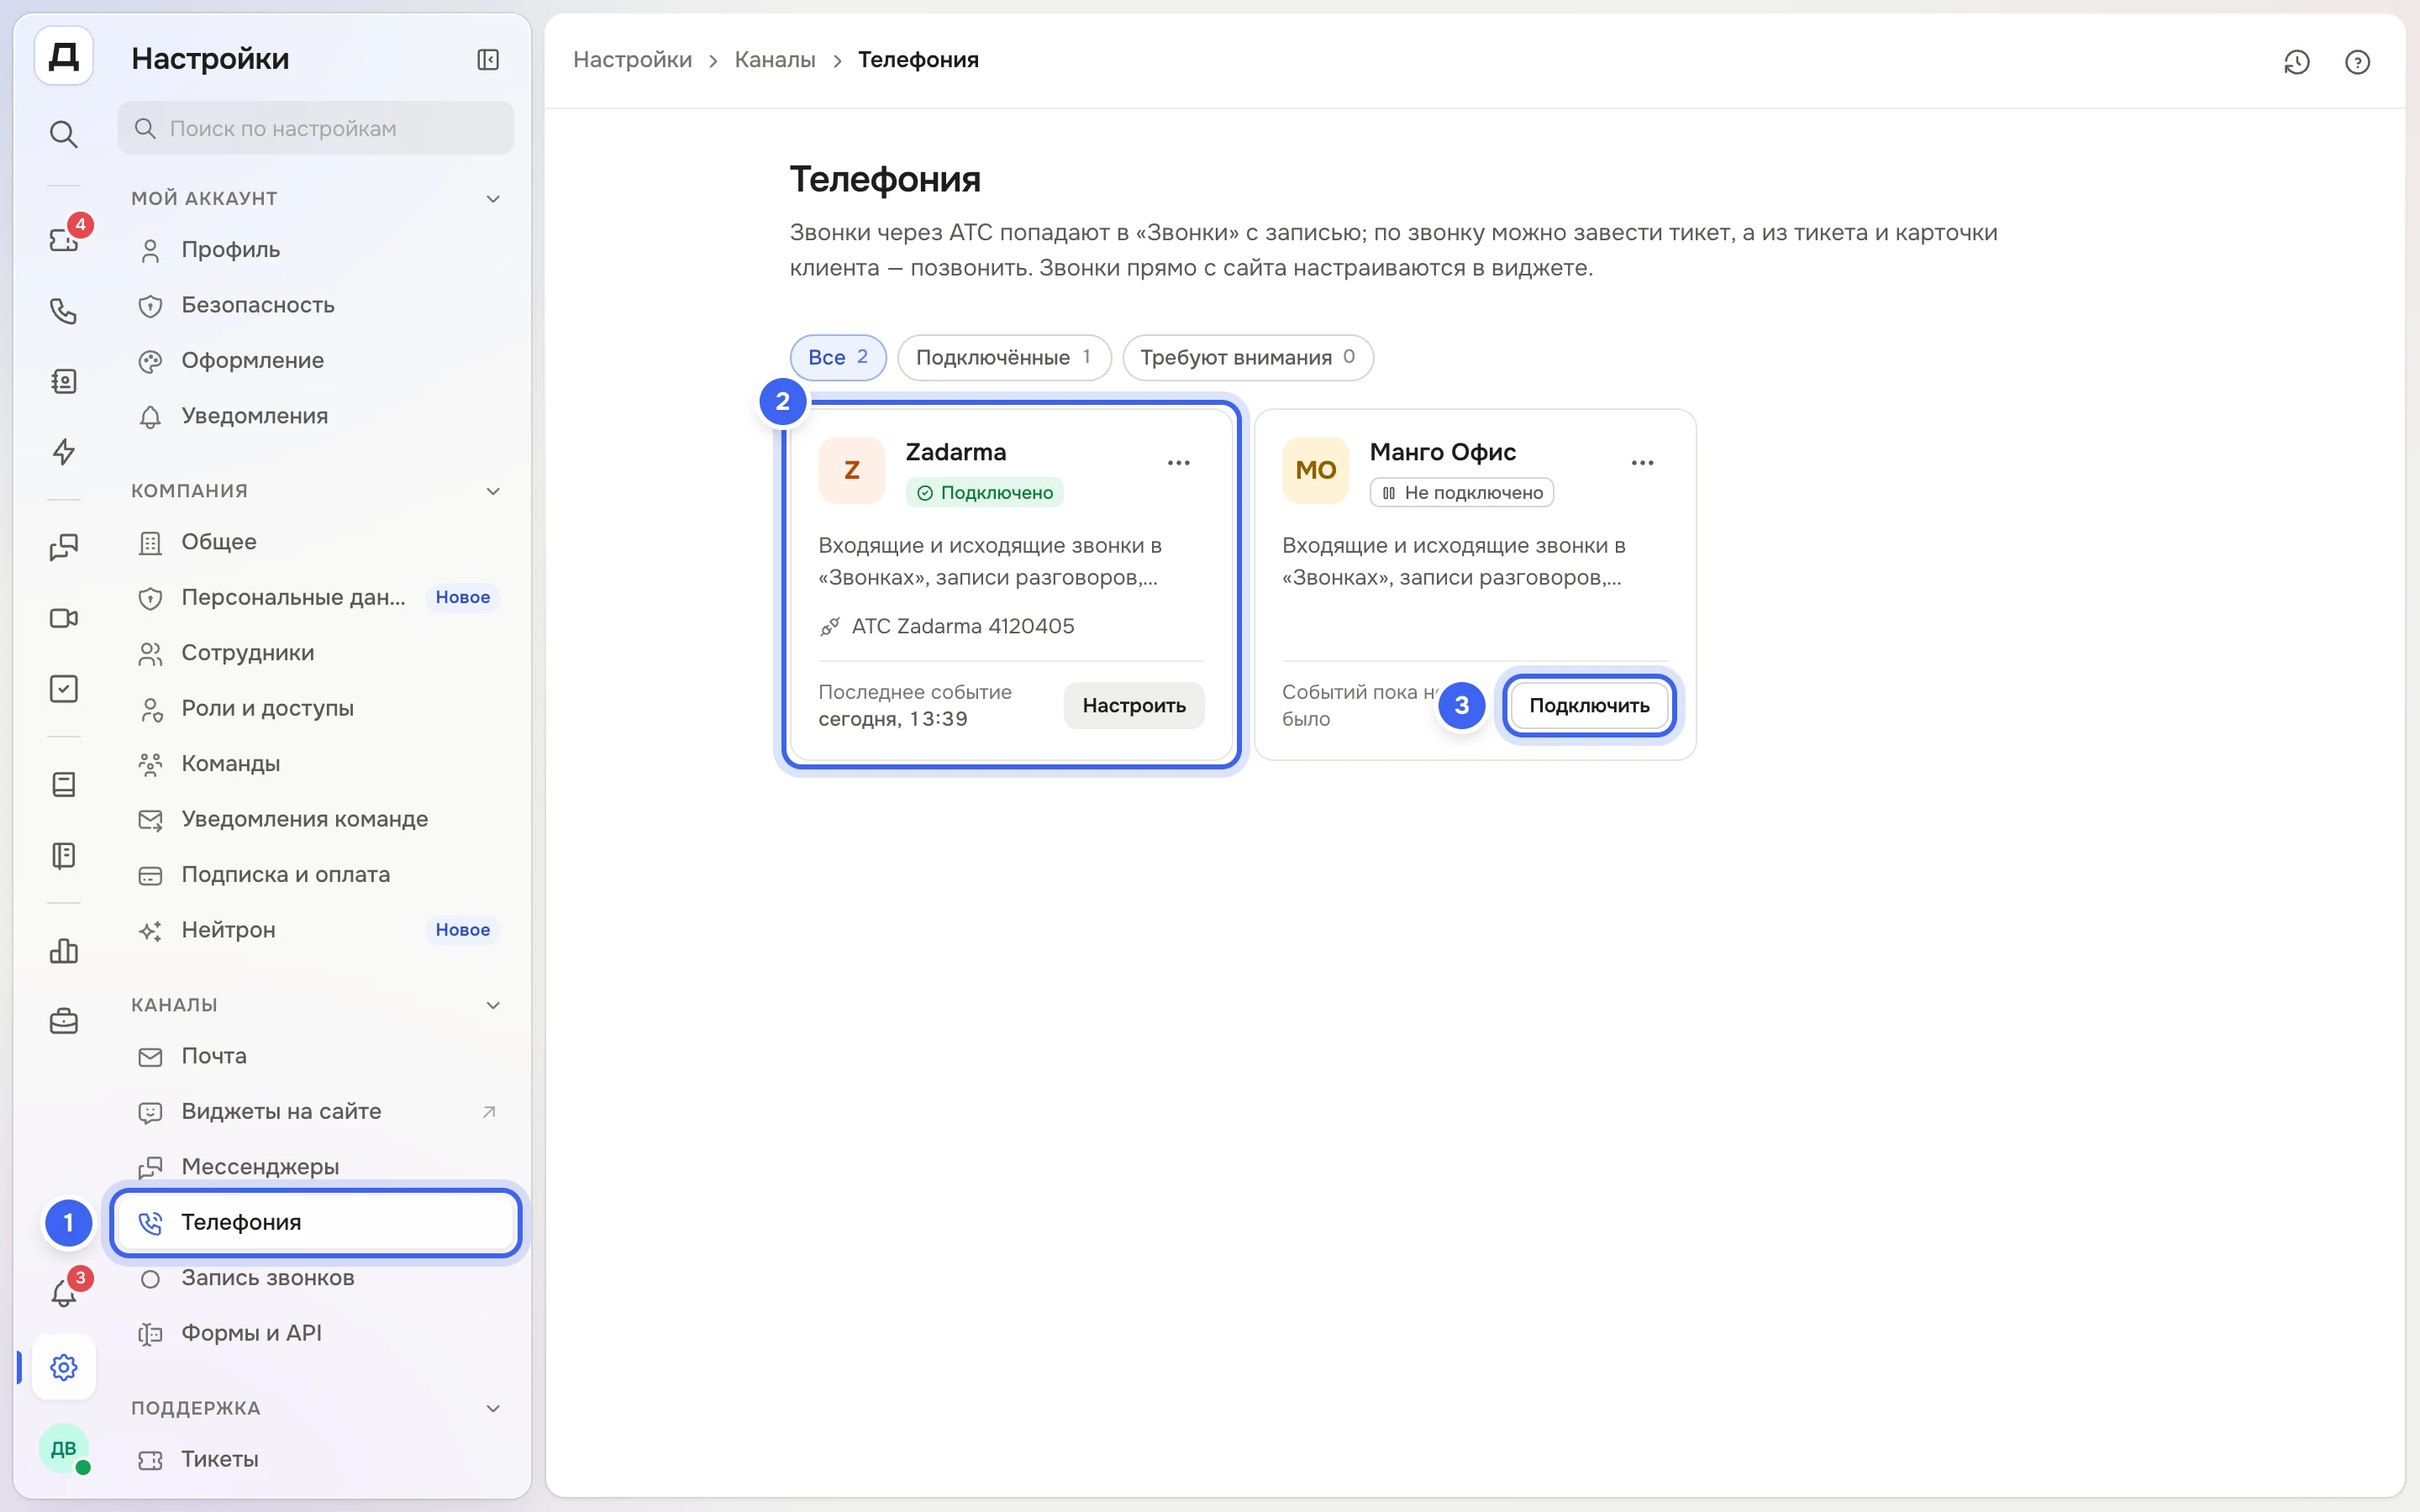
Task: Open the bar chart analytics icon
Action: pyautogui.click(x=64, y=950)
